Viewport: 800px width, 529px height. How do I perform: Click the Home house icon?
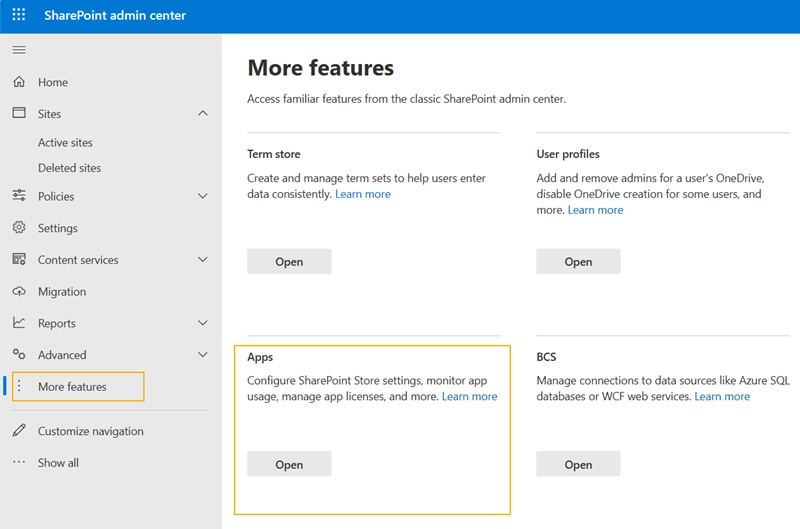coord(19,82)
